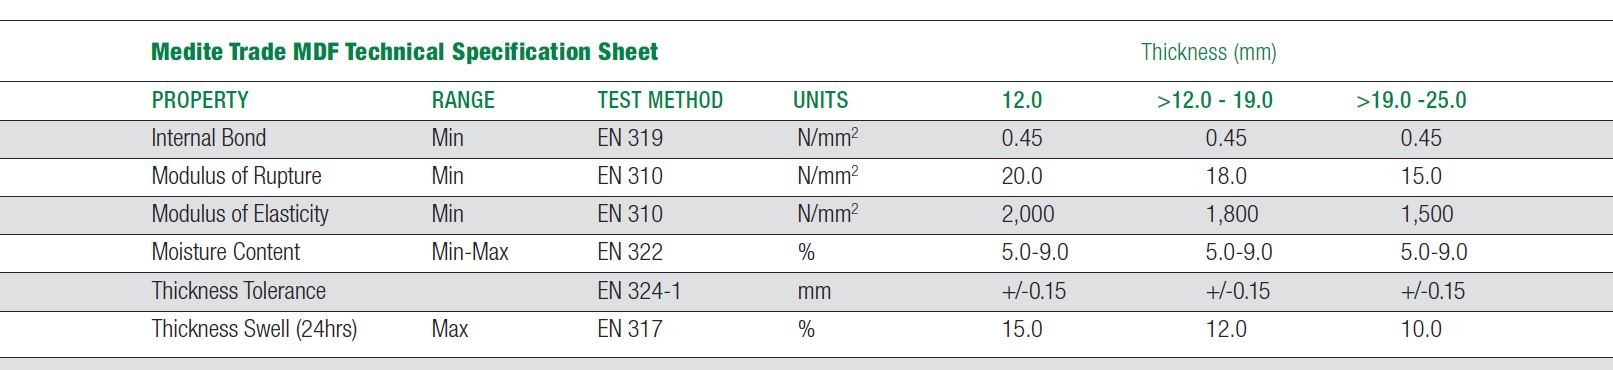Viewport: 1613px width, 370px height.
Task: Select the Moisture Content row label
Action: tap(226, 252)
